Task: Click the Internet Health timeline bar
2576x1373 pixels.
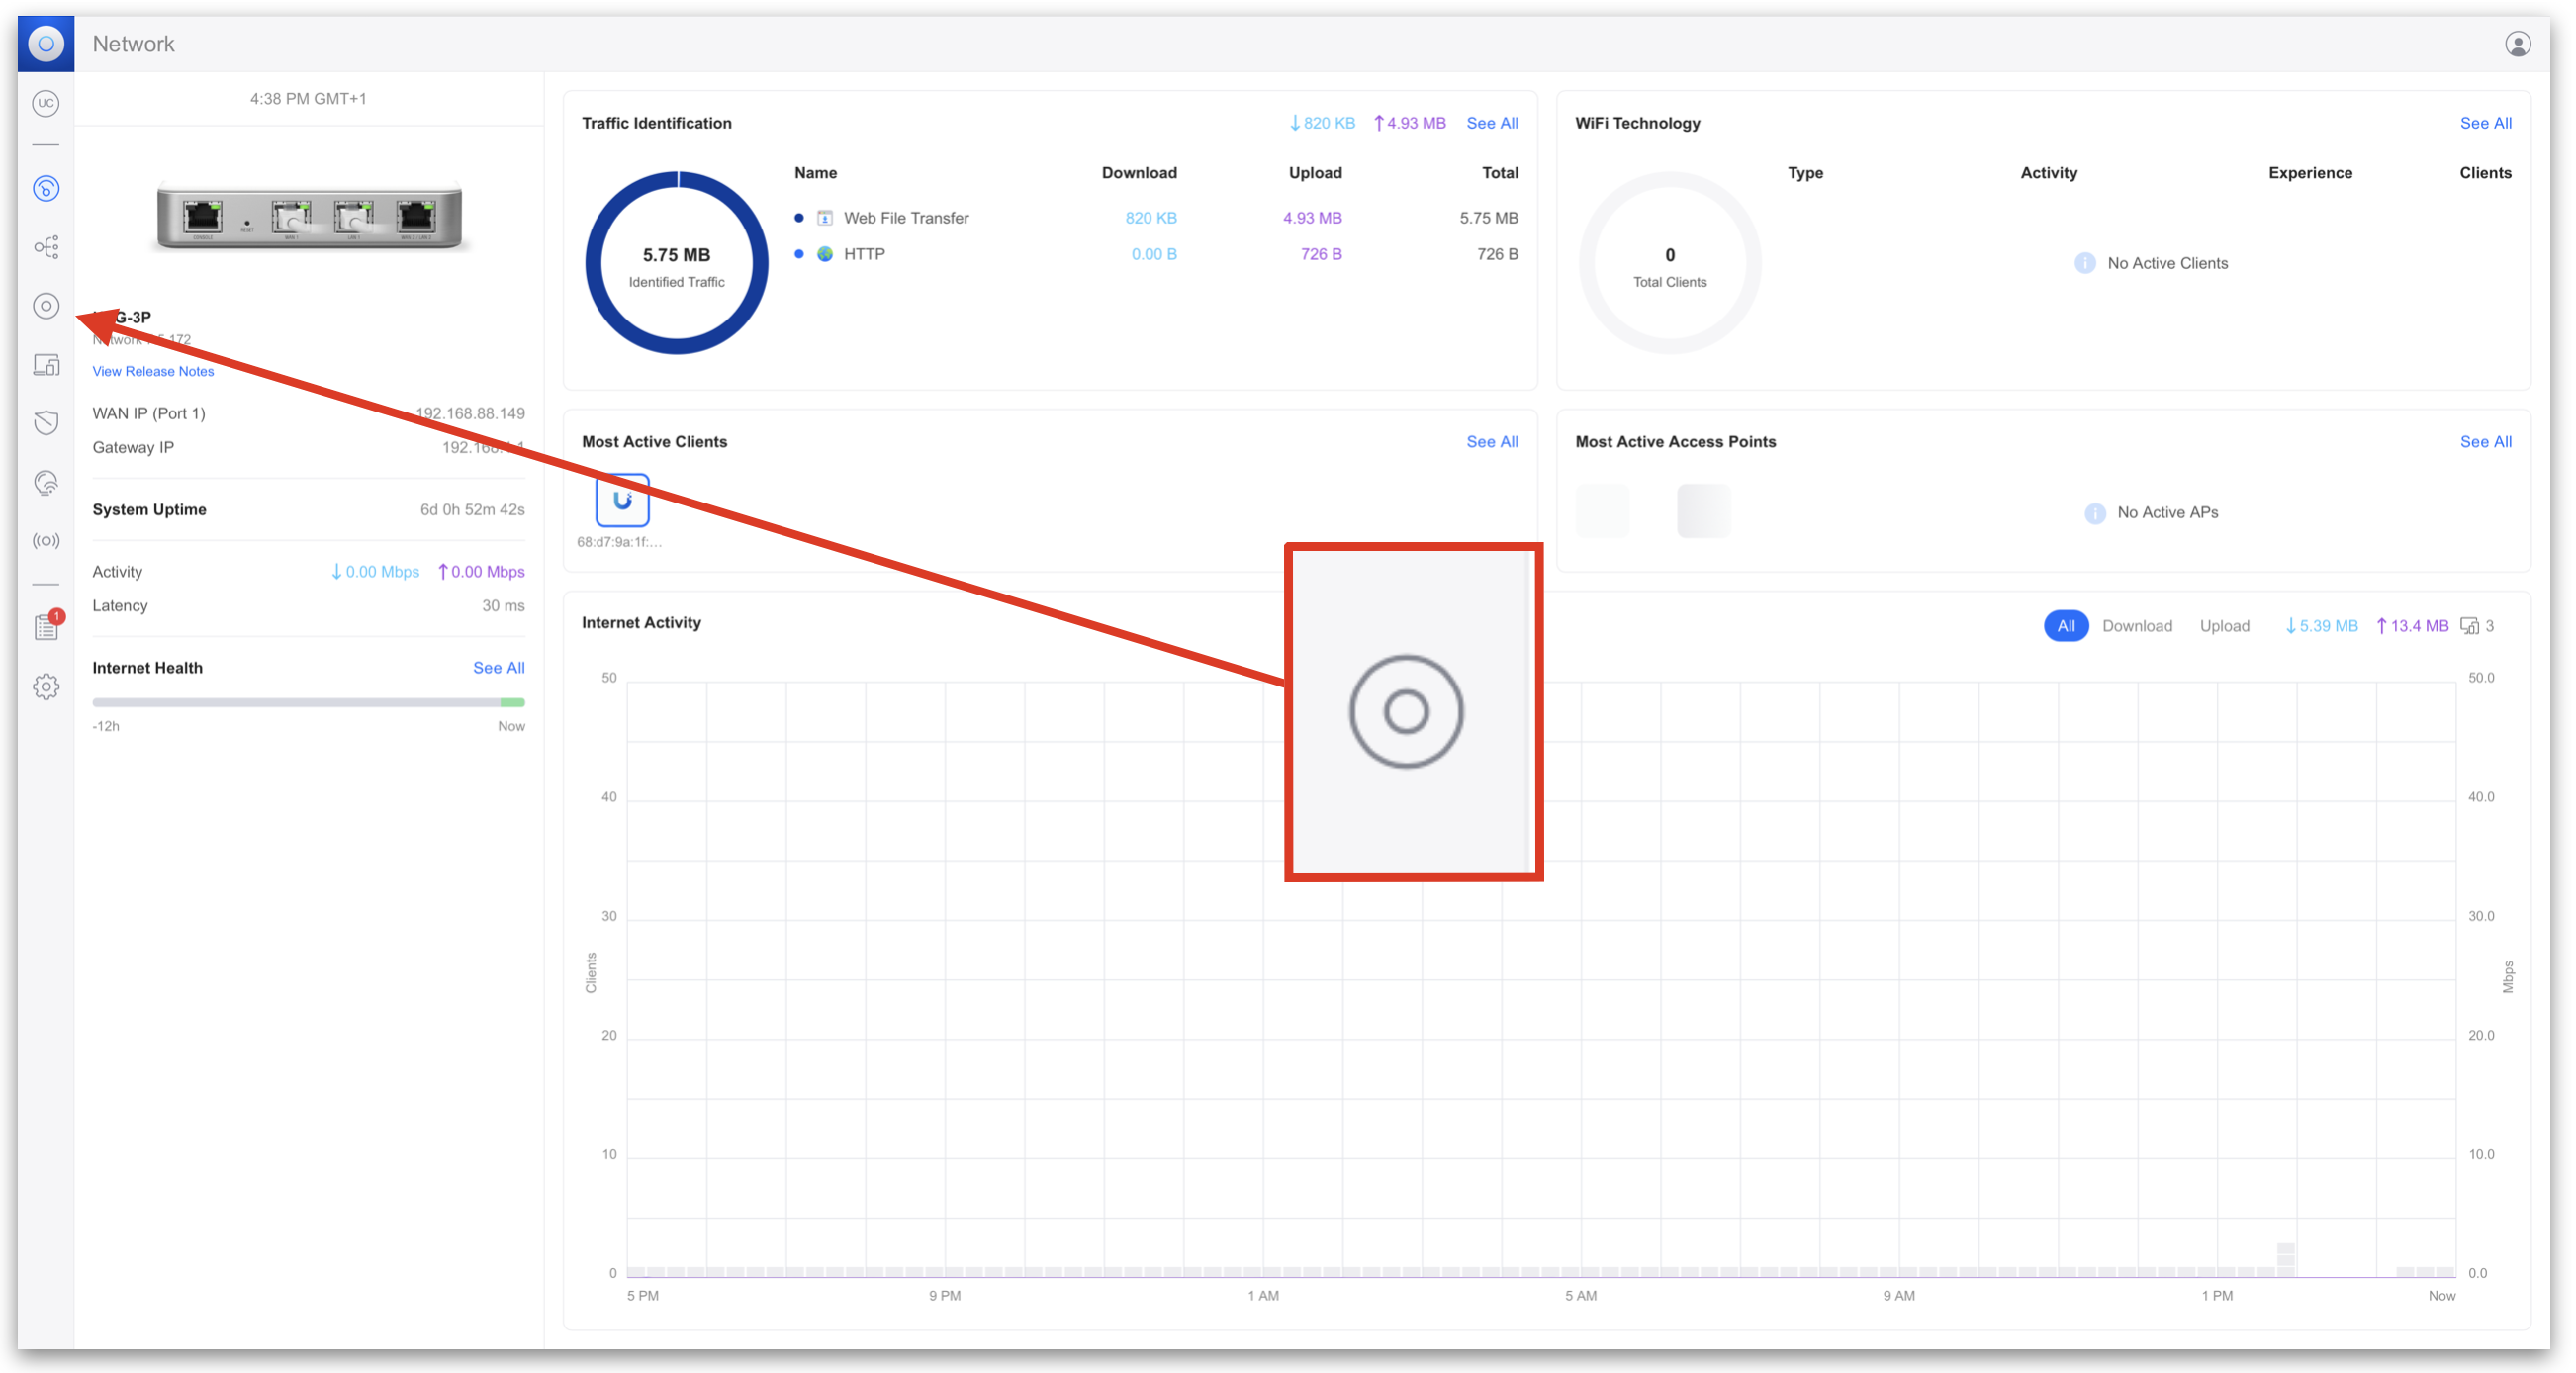Action: [x=308, y=702]
